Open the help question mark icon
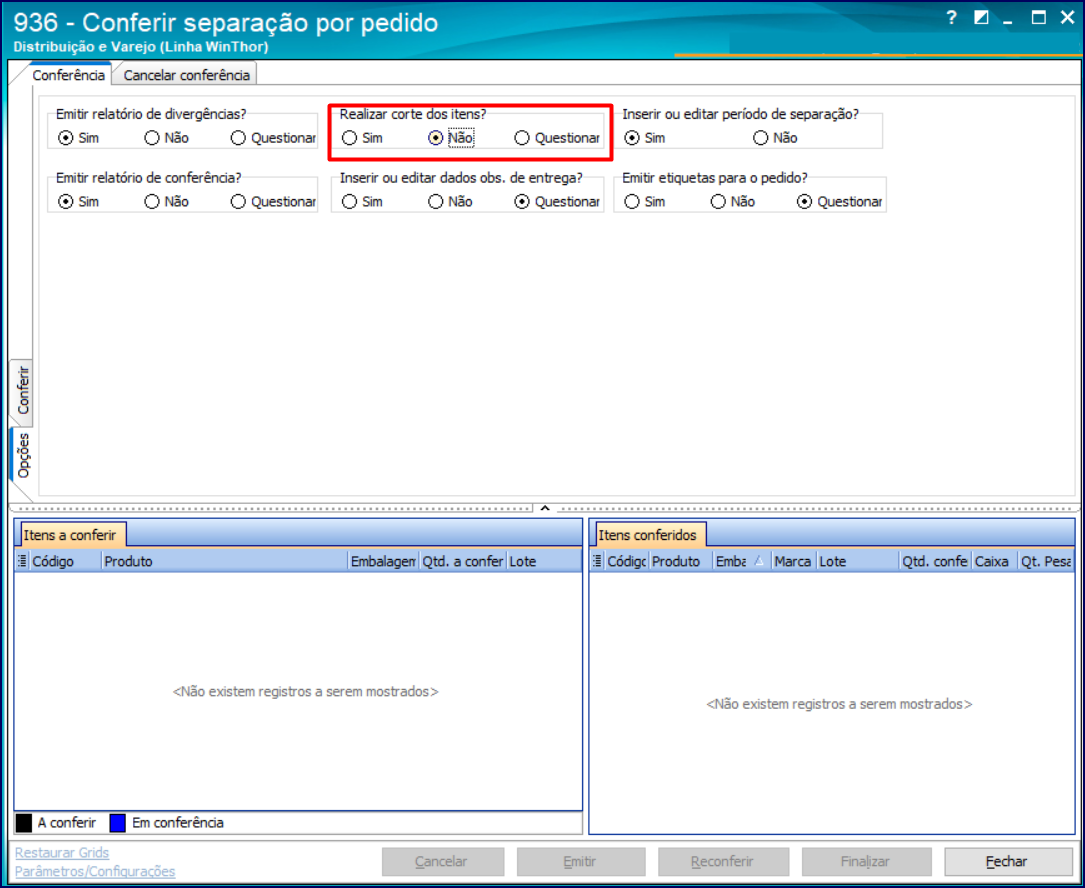Image resolution: width=1085 pixels, height=888 pixels. click(x=951, y=18)
